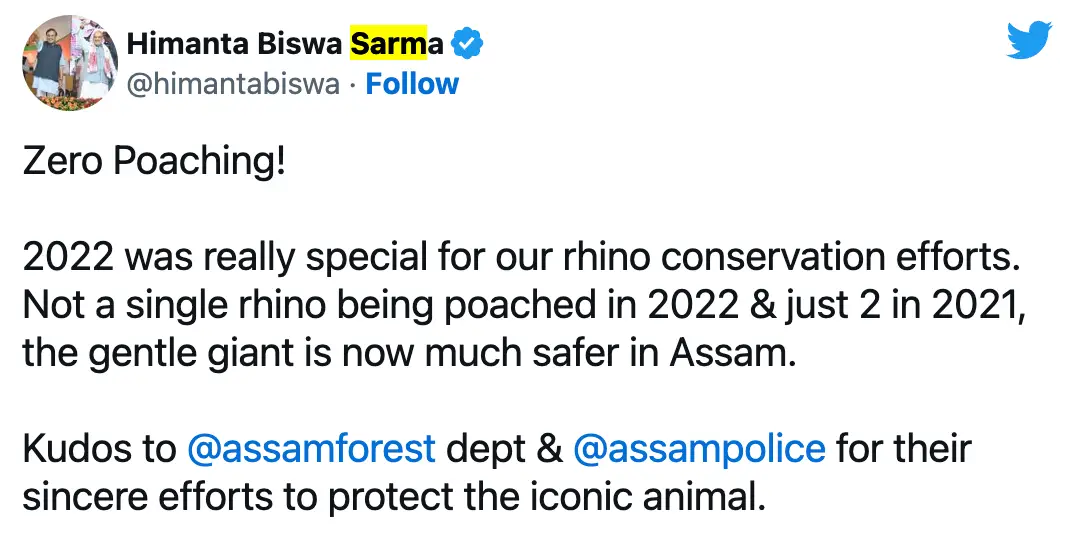Click the "dept &" text between mentions

click(505, 449)
